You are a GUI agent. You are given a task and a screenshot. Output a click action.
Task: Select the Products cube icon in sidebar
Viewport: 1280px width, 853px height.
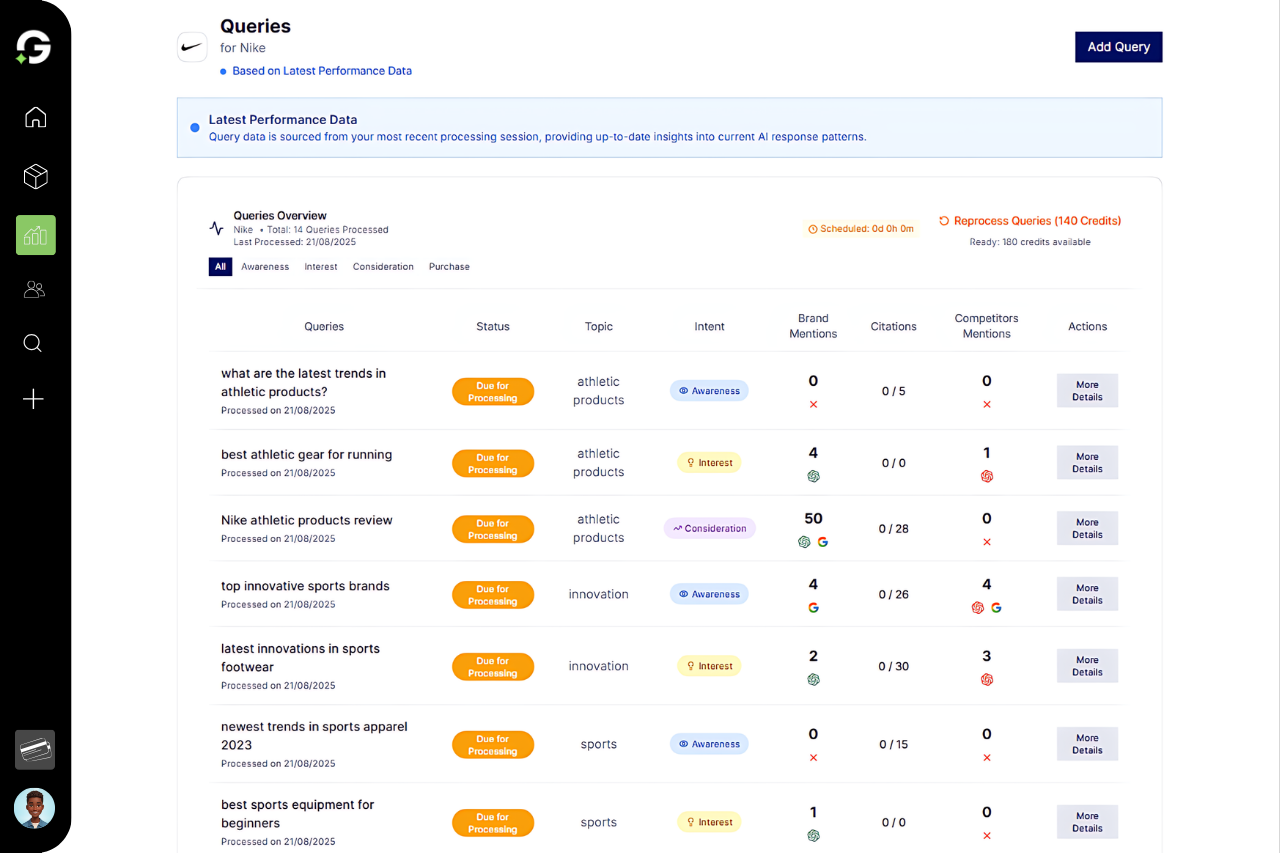35,176
